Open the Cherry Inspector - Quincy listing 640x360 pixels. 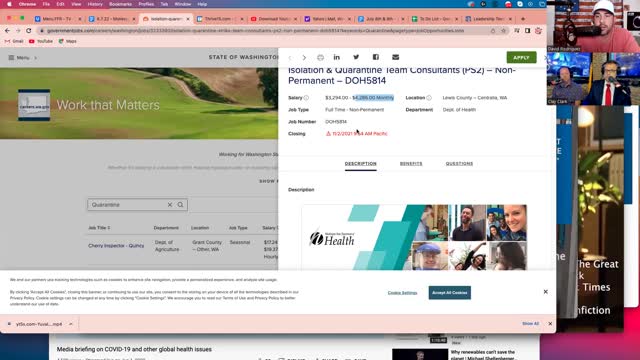point(116,246)
